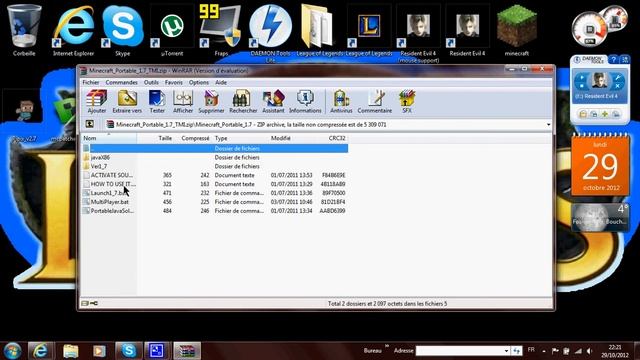The image size is (640, 360).
Task: Open the Options menu
Action: point(199,82)
